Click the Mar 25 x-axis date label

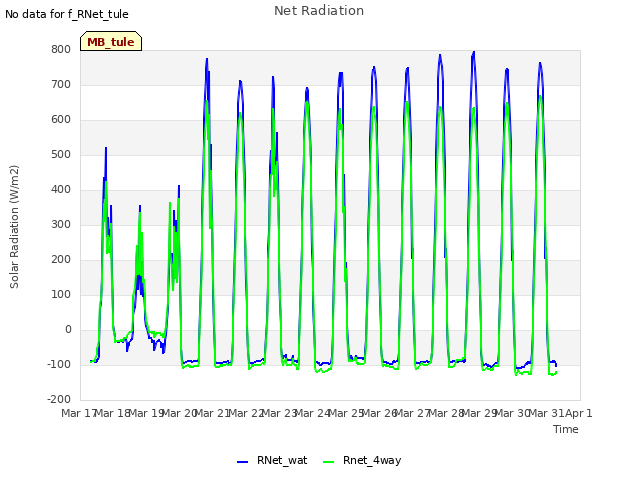[x=346, y=413]
